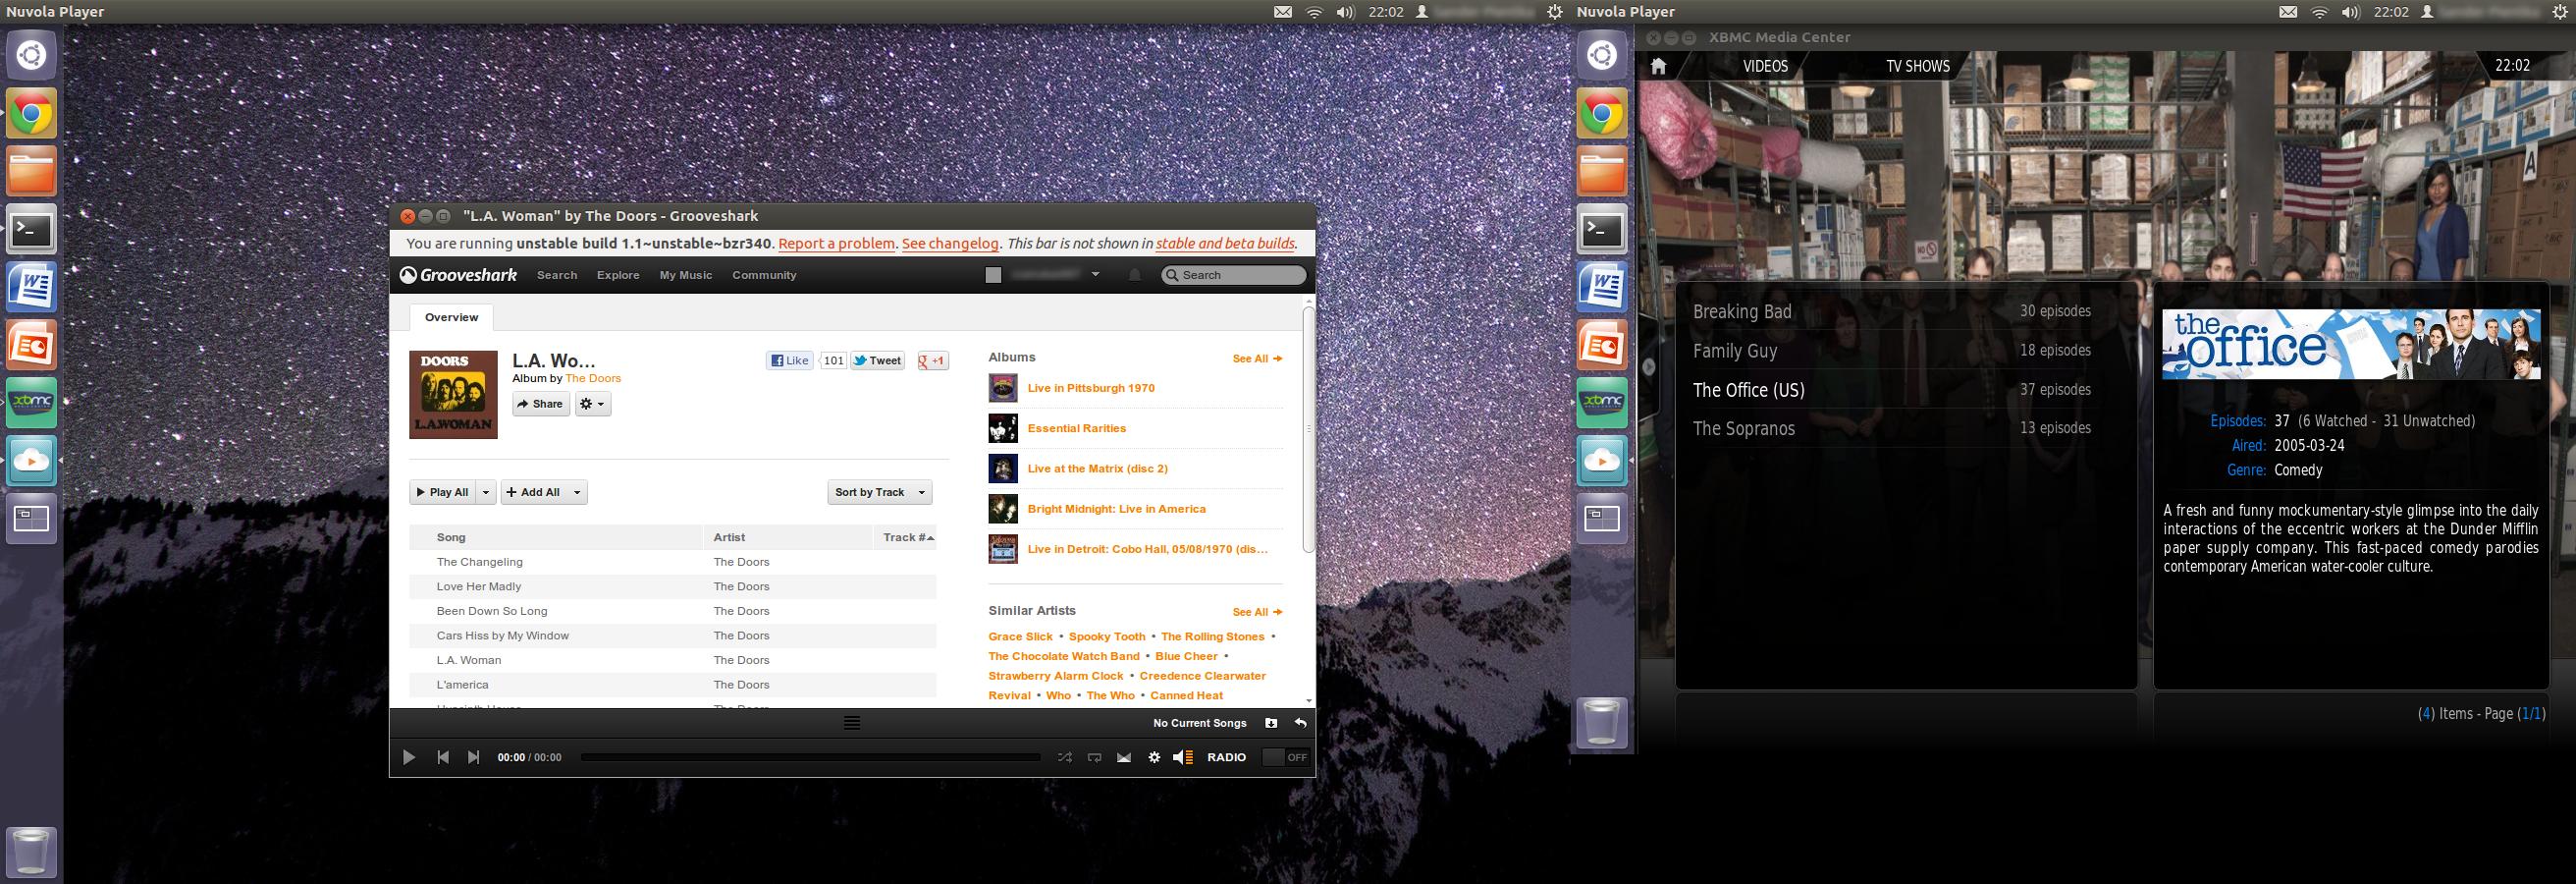Click the play button in Grooveshark player
Viewport: 2576px width, 884px height.
[408, 757]
